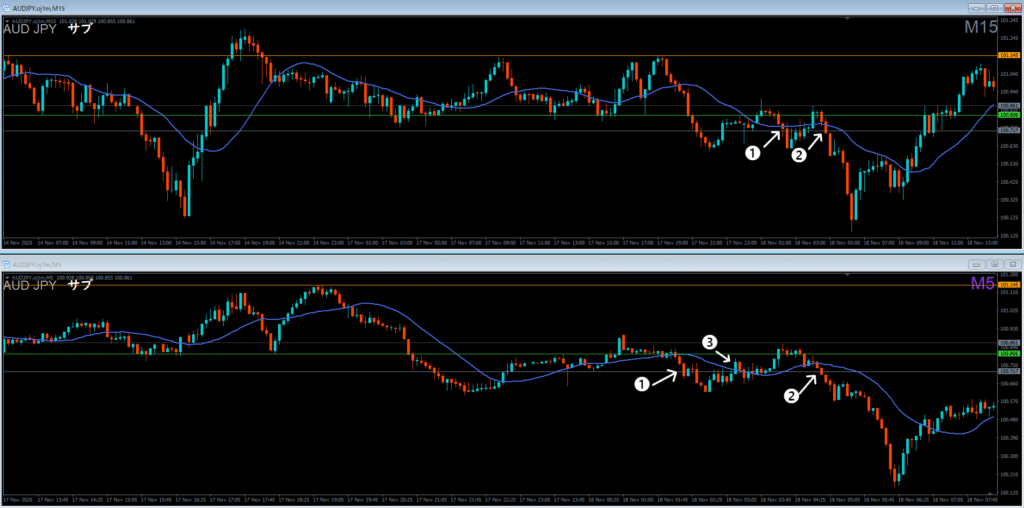
Task: Click the 100.757 gray price tag in M15 chart
Action: point(1010,130)
